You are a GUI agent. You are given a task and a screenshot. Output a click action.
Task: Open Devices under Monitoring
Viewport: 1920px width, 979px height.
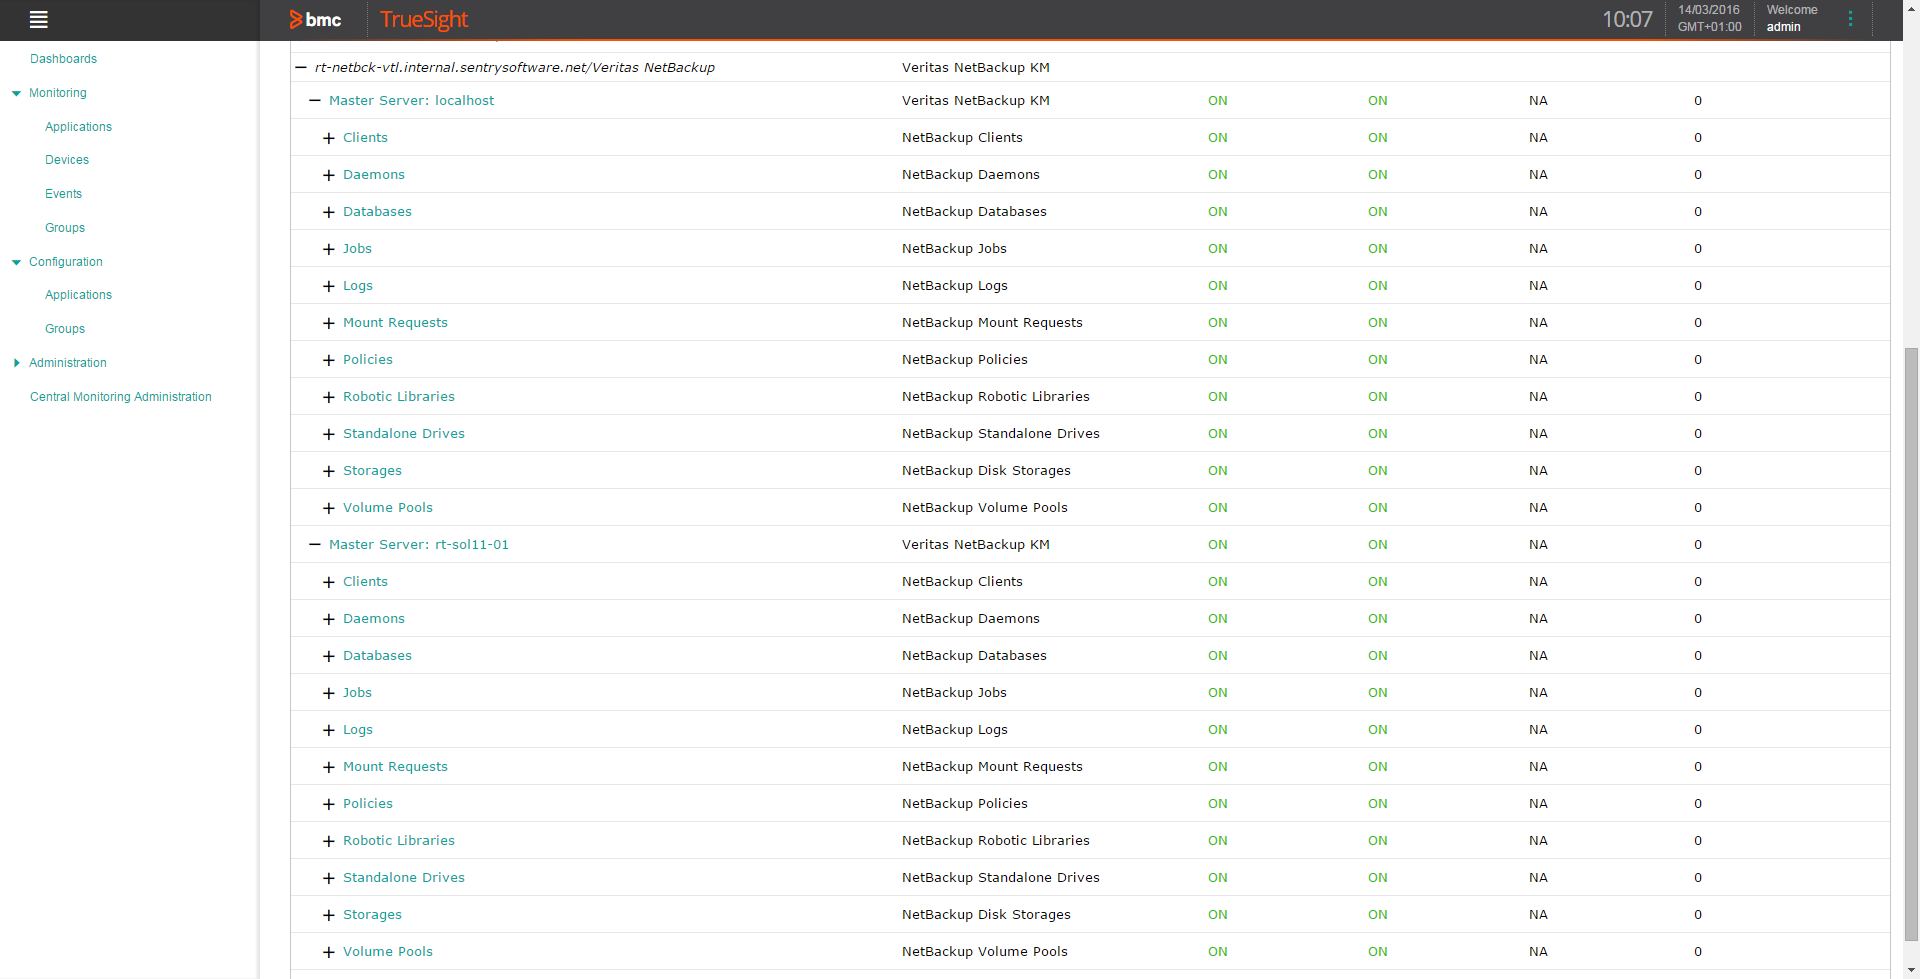point(66,159)
